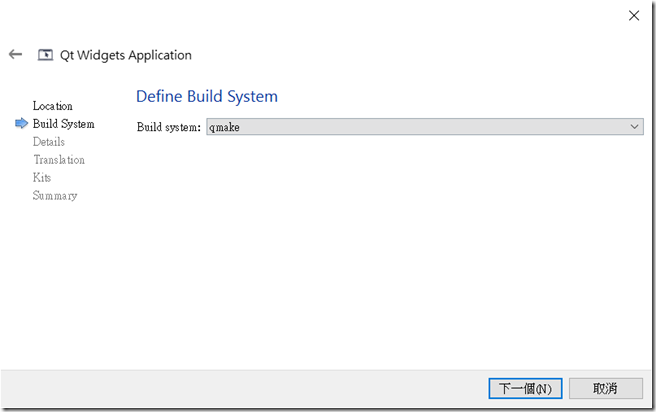
Task: Click the Summary step in sidebar
Action: [x=55, y=195]
